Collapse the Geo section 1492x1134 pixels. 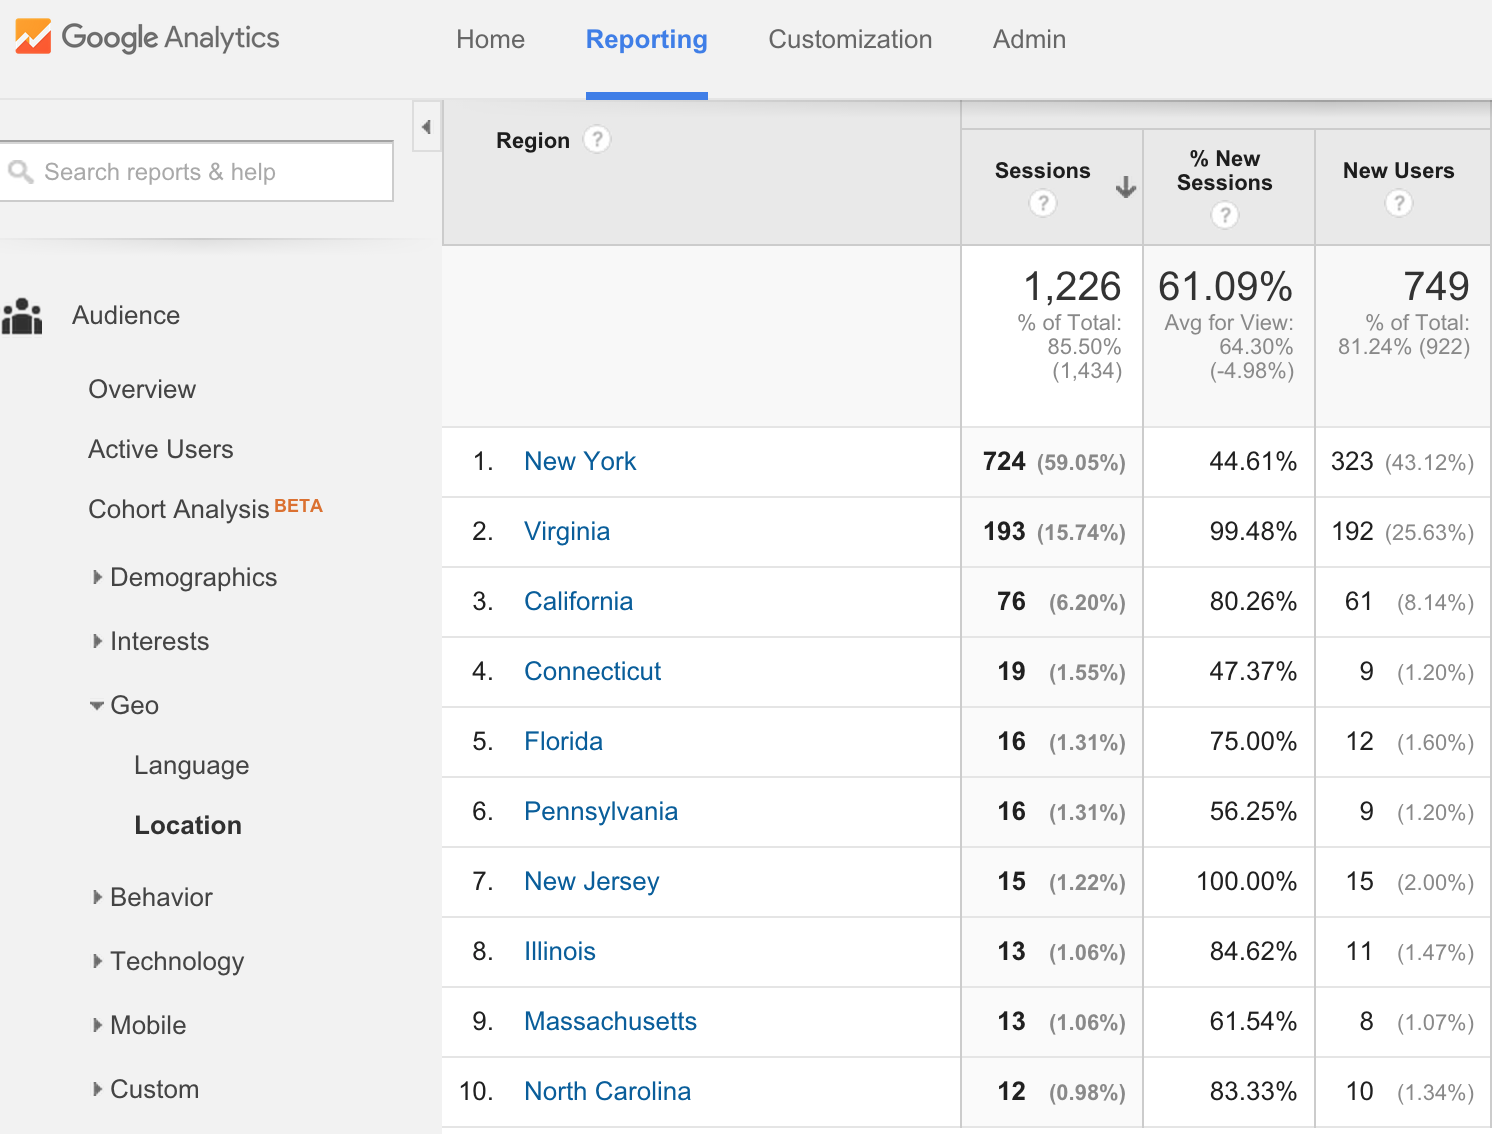(x=97, y=705)
